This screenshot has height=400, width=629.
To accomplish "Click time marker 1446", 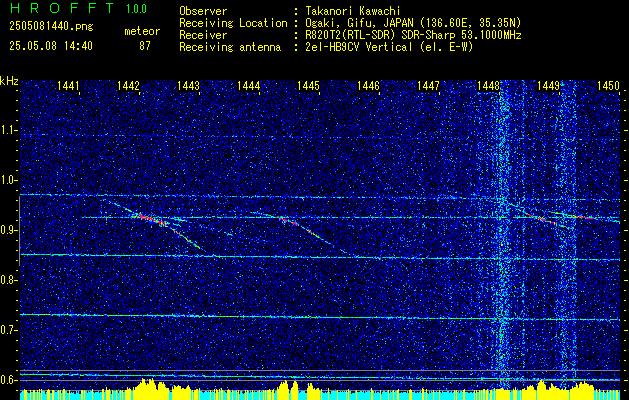I will click(x=368, y=85).
